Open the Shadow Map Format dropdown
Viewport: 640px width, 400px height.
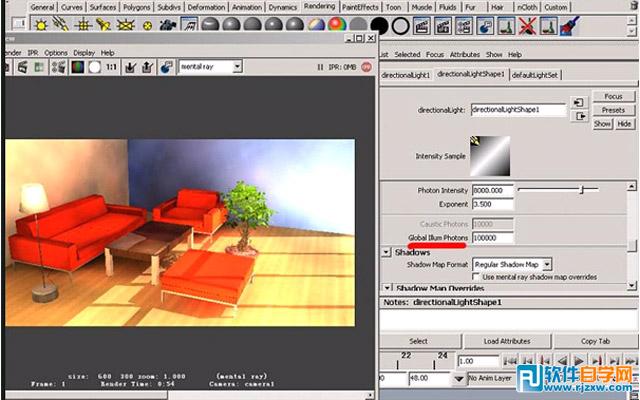[x=512, y=264]
